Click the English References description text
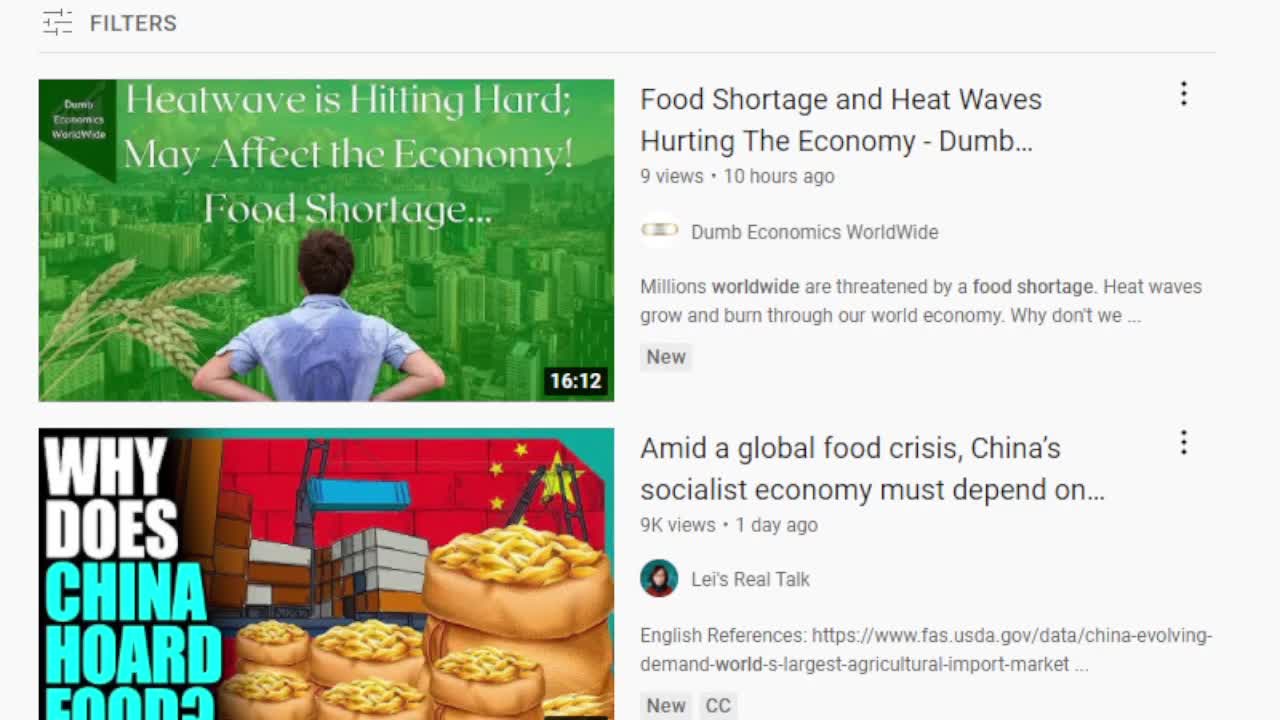Image resolution: width=1280 pixels, height=720 pixels. point(926,650)
